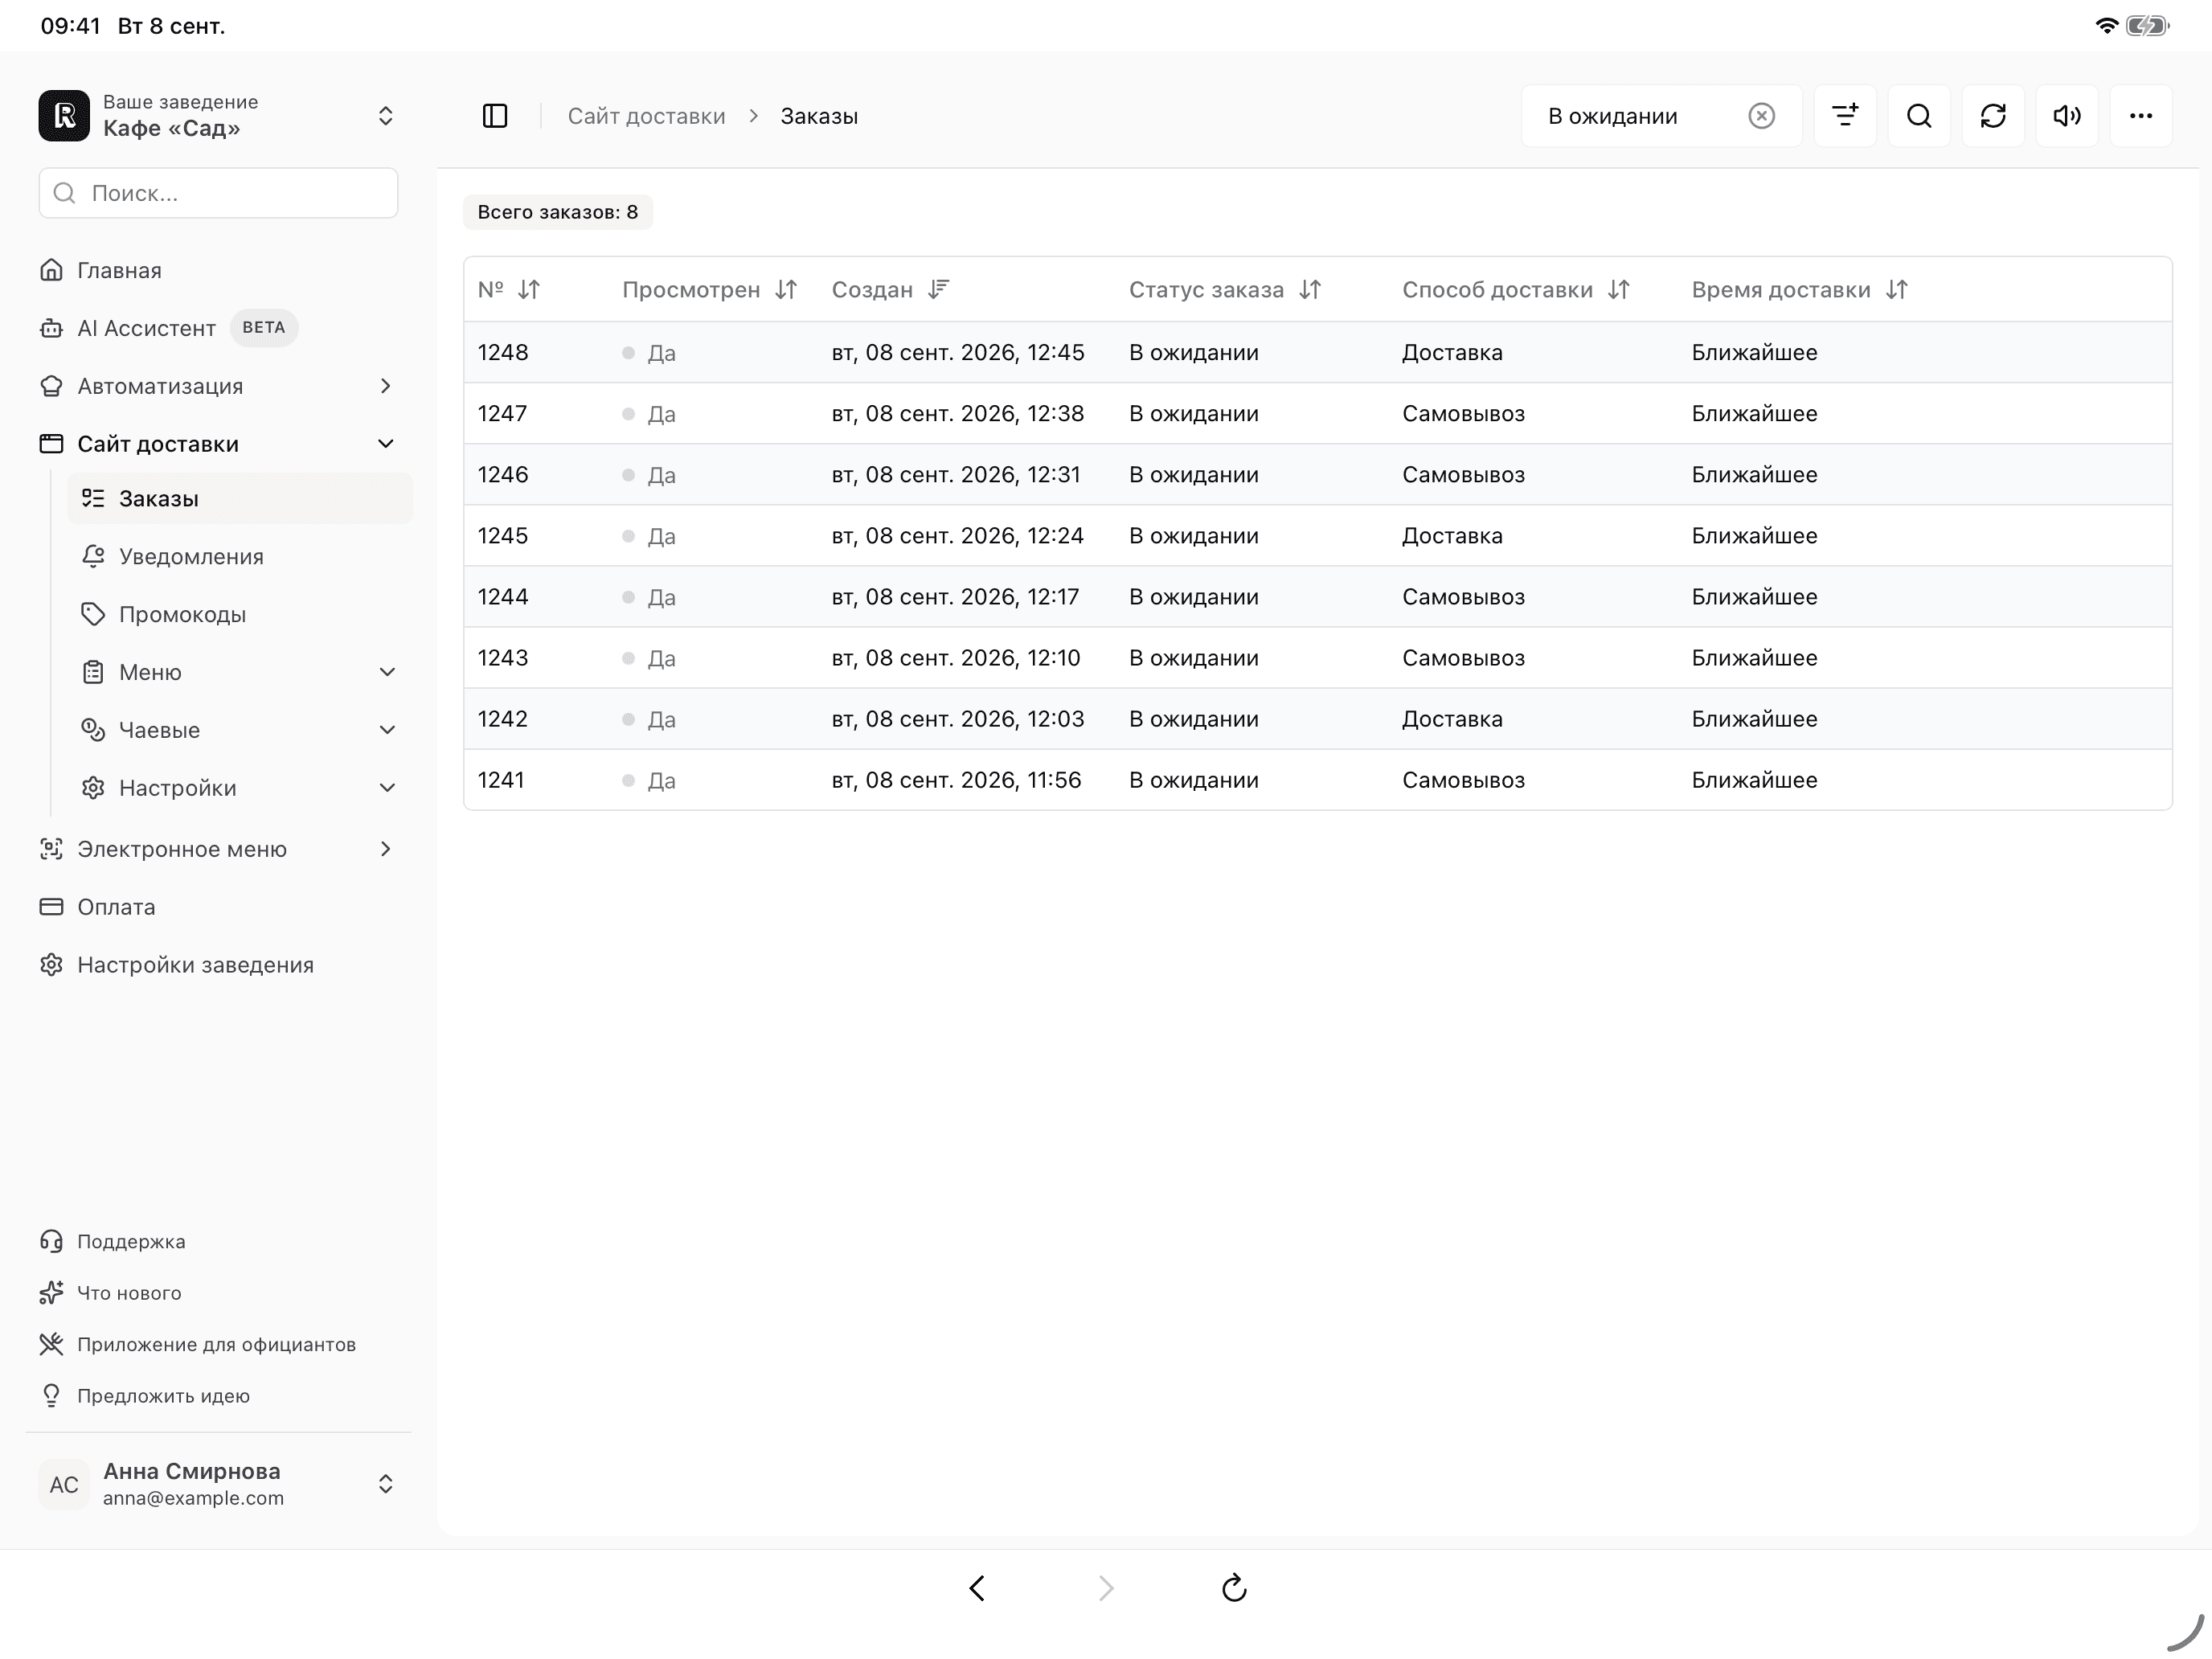This screenshot has height=1659, width=2212.
Task: Toggle sound notifications speaker icon
Action: point(2067,116)
